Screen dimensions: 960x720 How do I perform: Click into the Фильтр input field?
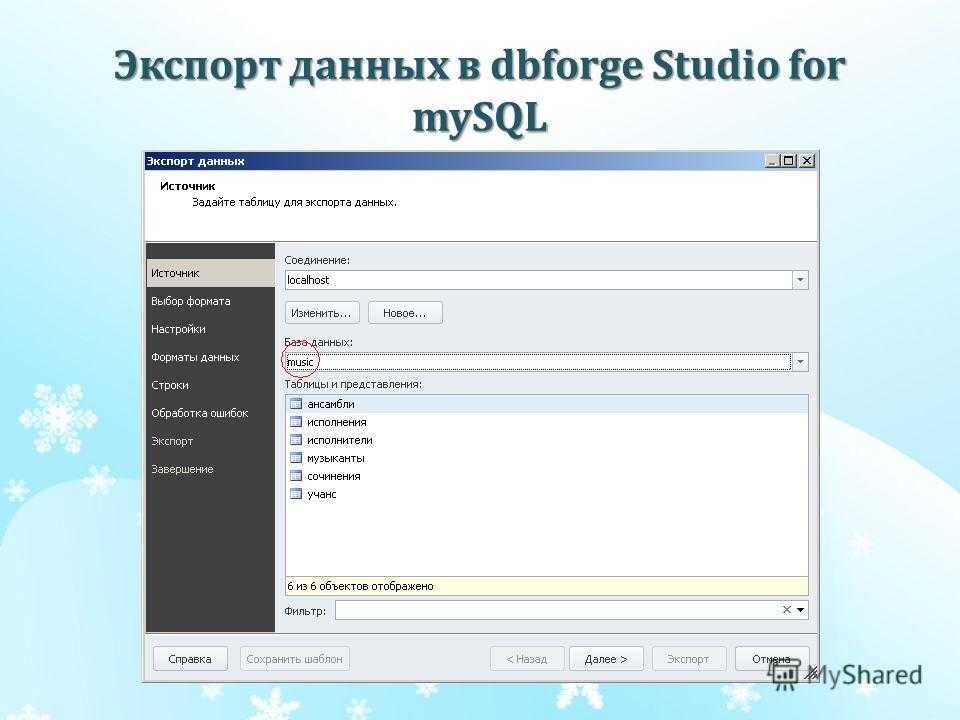point(557,610)
